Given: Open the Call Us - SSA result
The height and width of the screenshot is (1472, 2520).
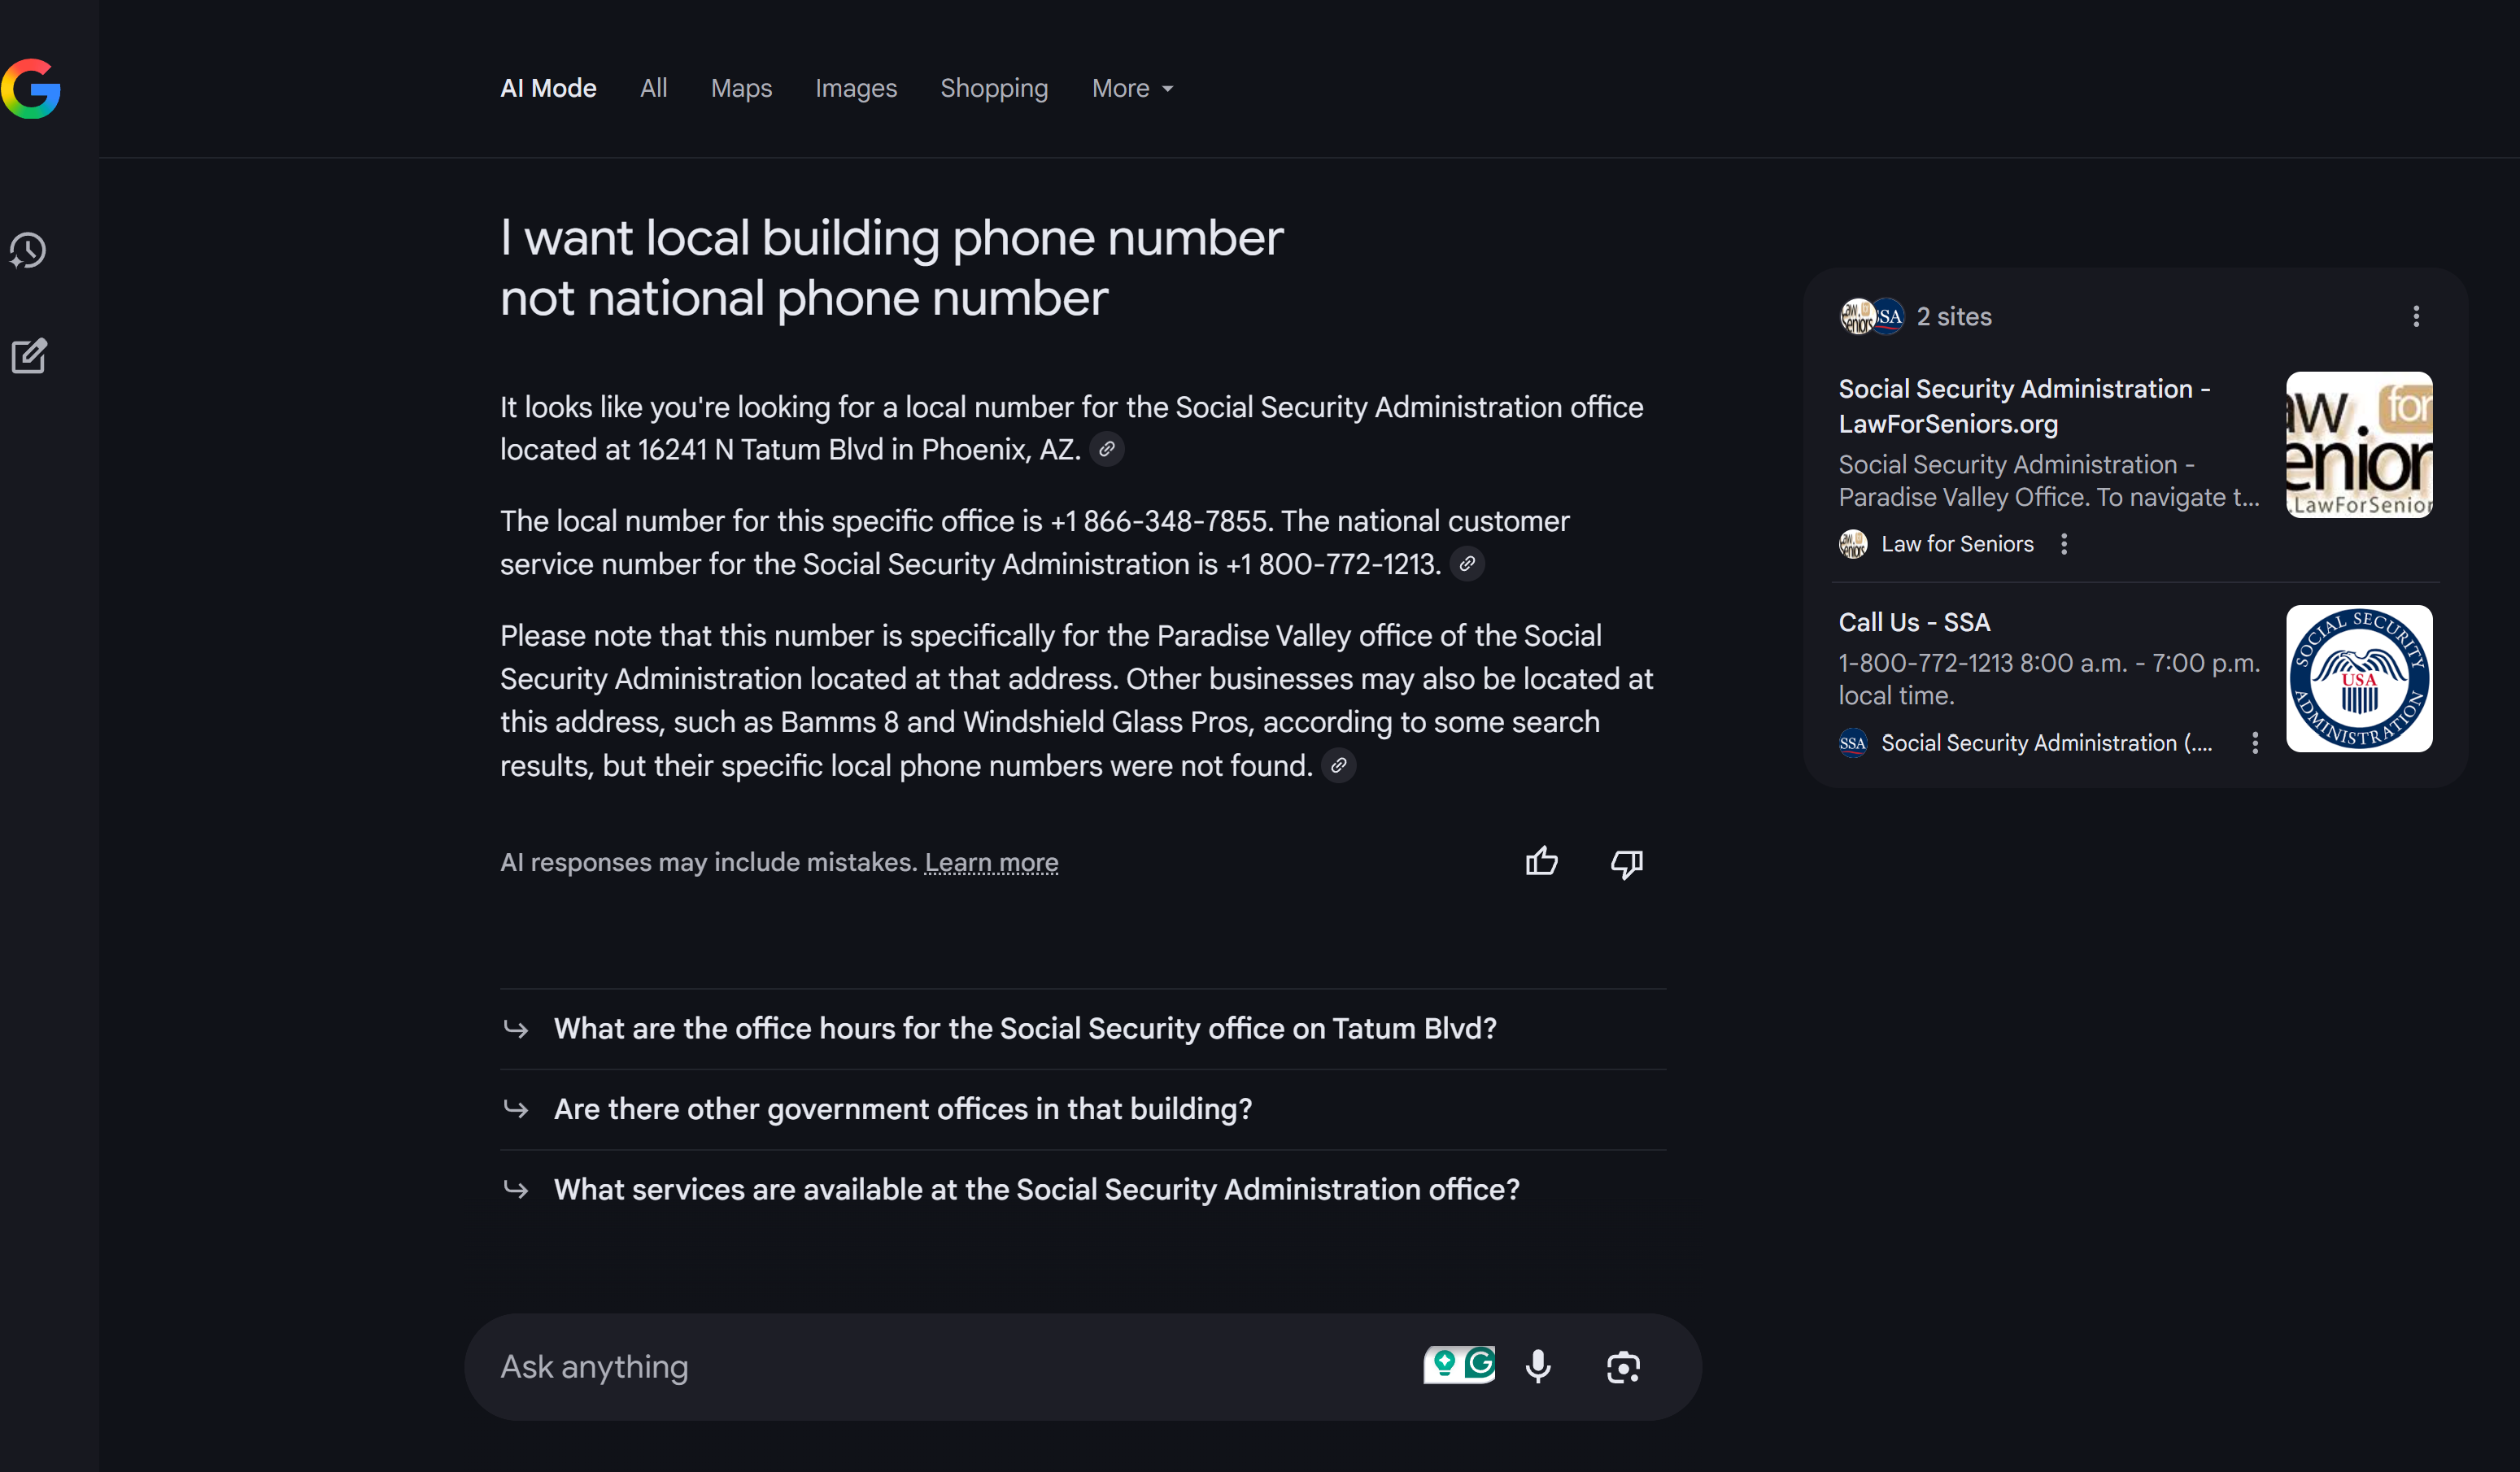Looking at the screenshot, I should pos(1914,622).
